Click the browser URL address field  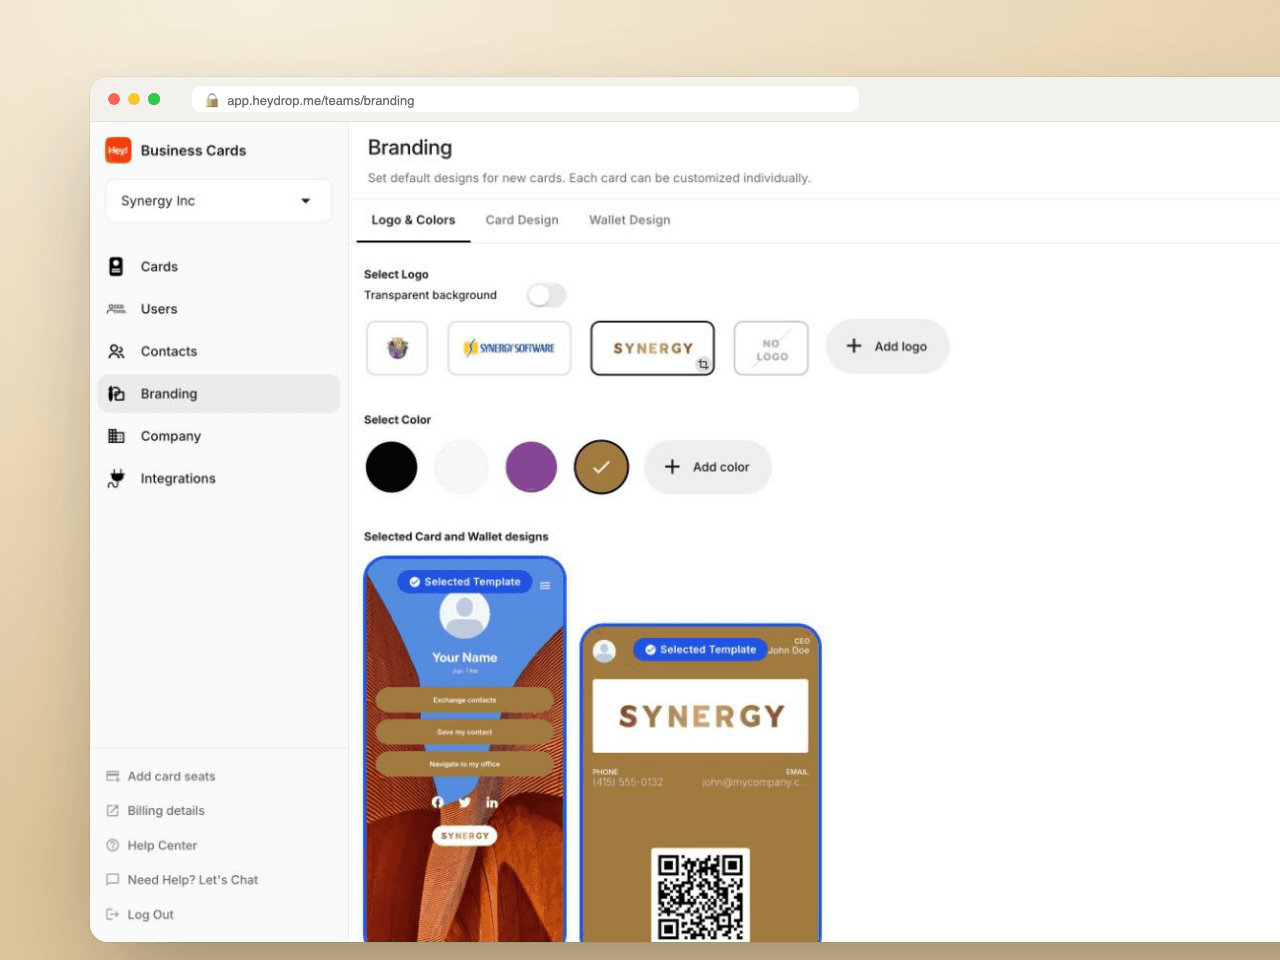525,100
